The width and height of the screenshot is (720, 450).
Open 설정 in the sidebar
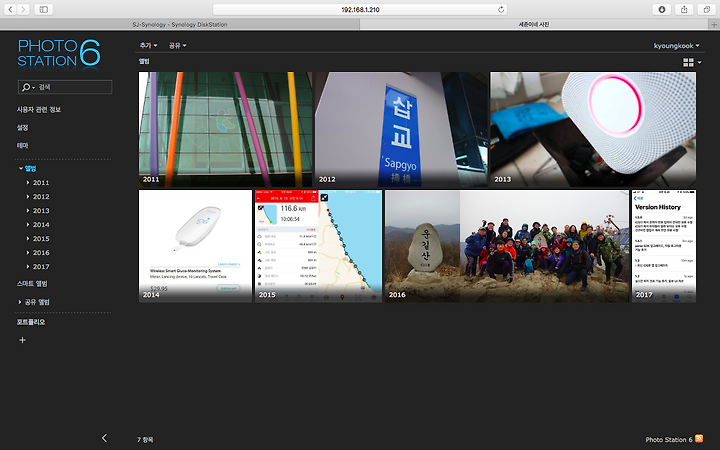point(22,128)
